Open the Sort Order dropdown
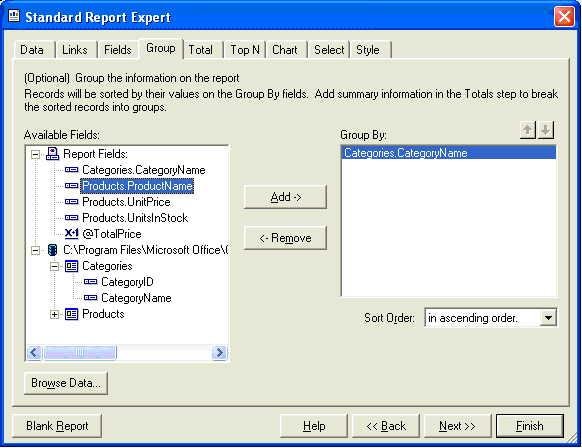582x448 pixels. [548, 318]
